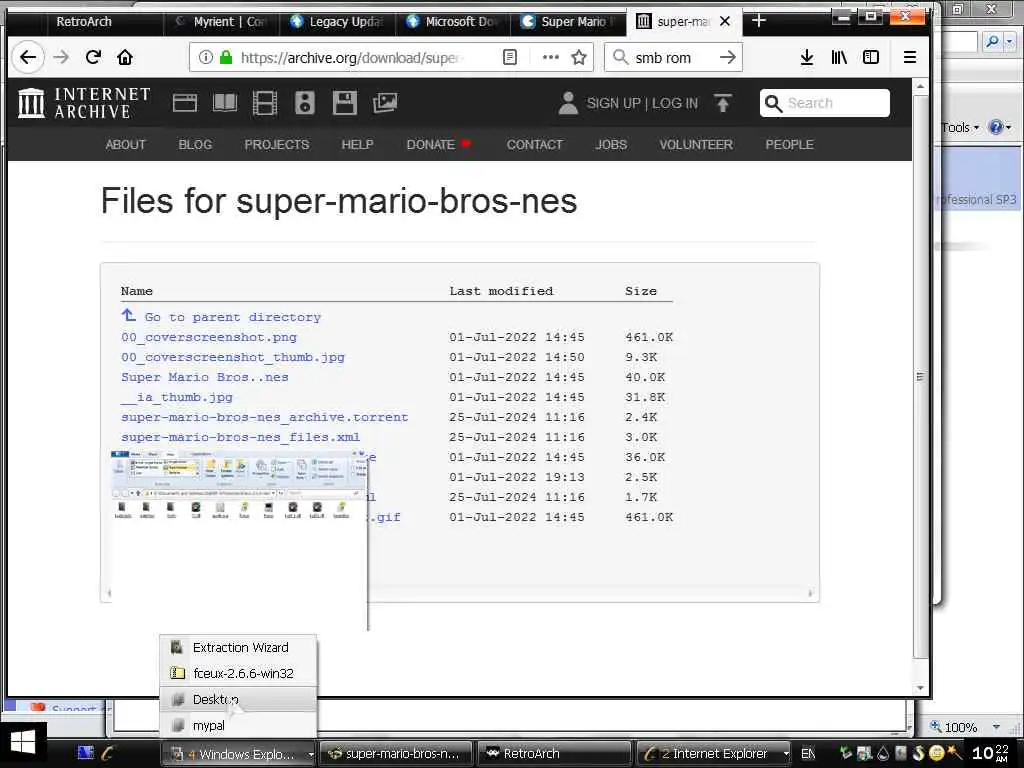Viewport: 1024px width, 768px height.
Task: Open the PEOPLE navigation item
Action: (789, 144)
